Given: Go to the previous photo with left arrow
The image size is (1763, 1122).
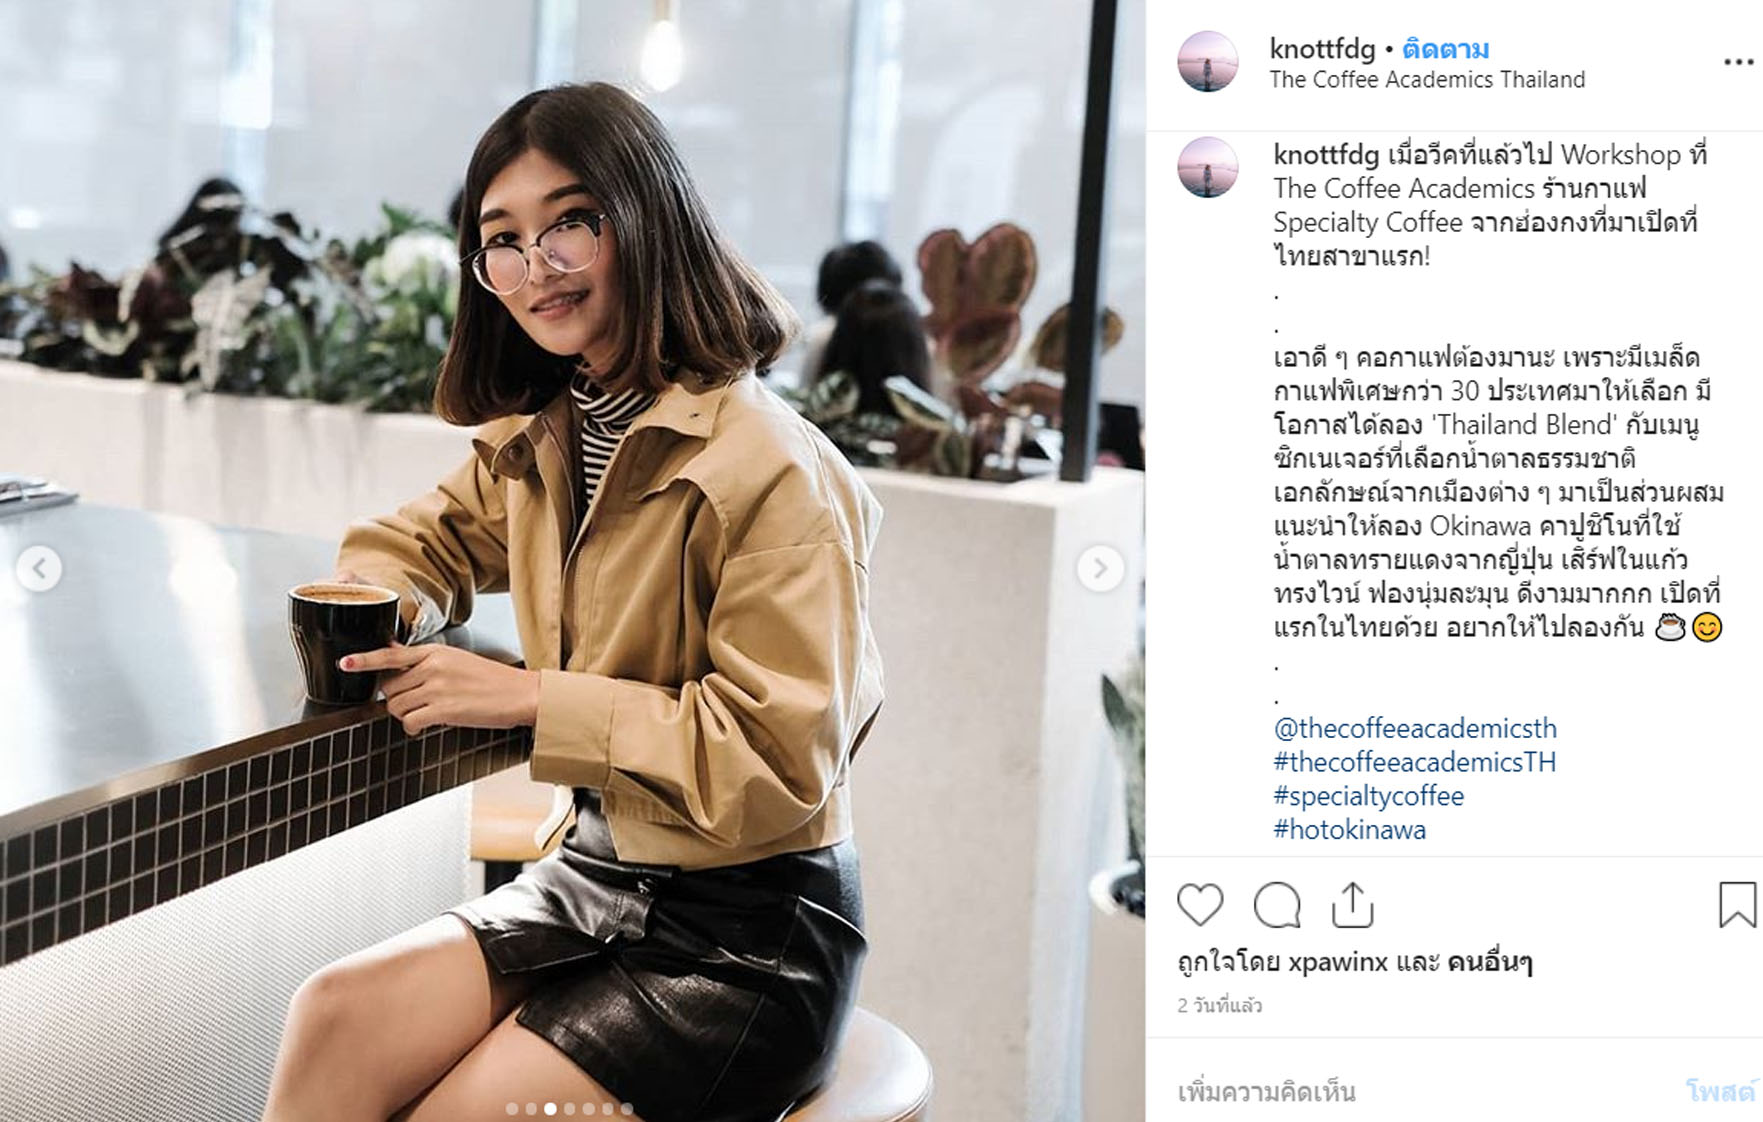Looking at the screenshot, I should point(39,568).
